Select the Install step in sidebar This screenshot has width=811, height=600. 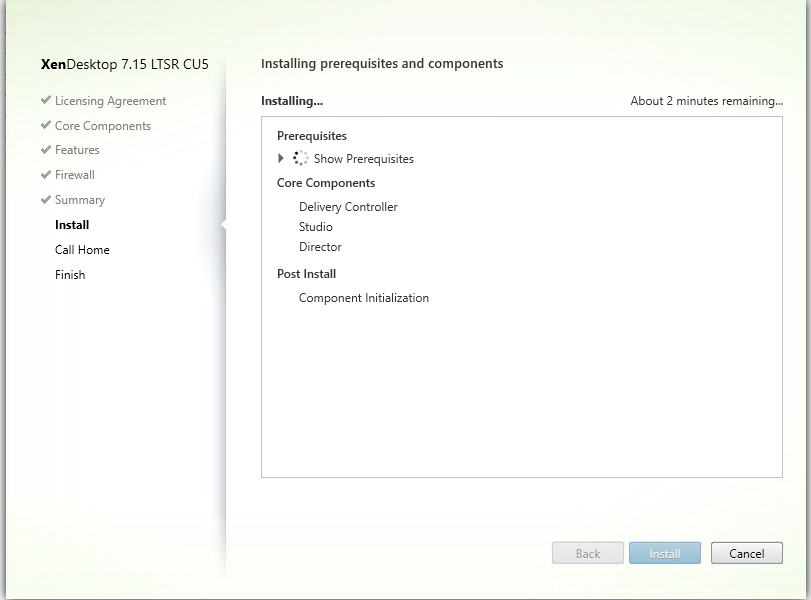(x=72, y=225)
